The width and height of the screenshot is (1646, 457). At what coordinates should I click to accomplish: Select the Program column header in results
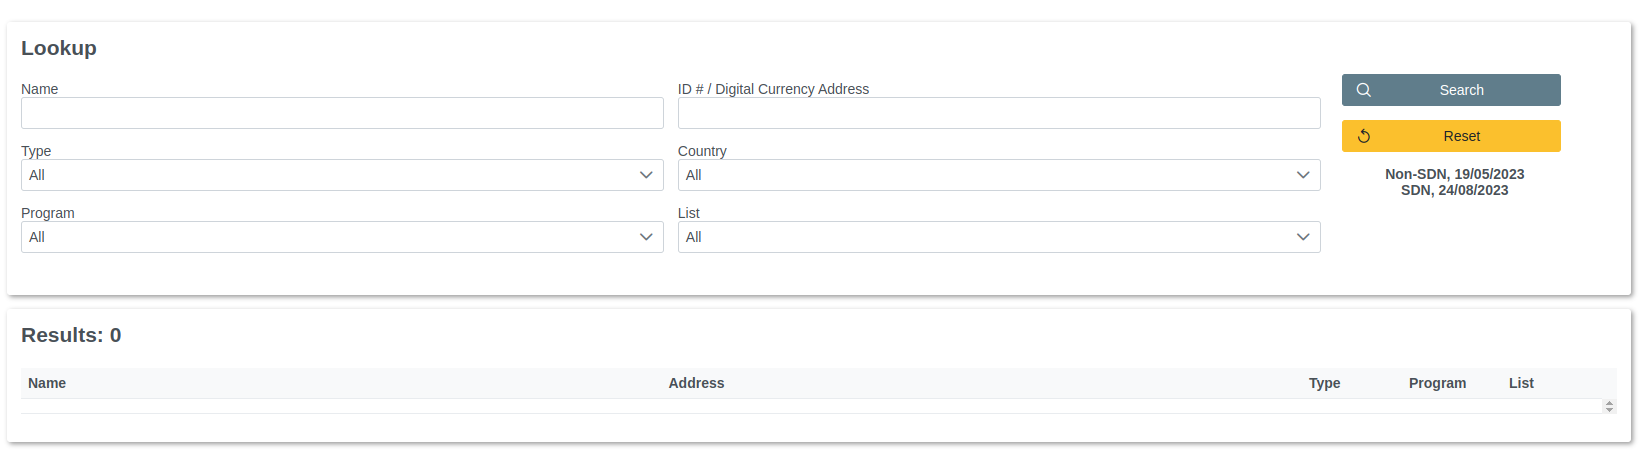coord(1437,383)
